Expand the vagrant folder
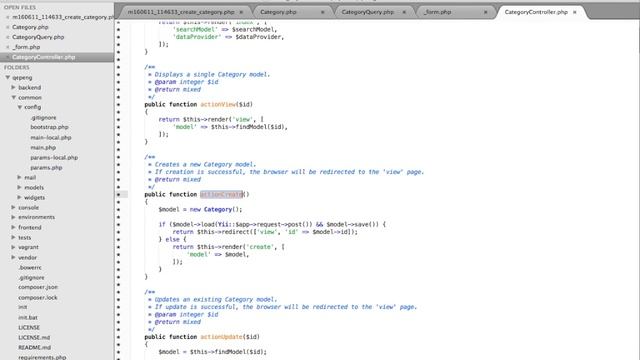The height and width of the screenshot is (360, 640). coord(13,247)
